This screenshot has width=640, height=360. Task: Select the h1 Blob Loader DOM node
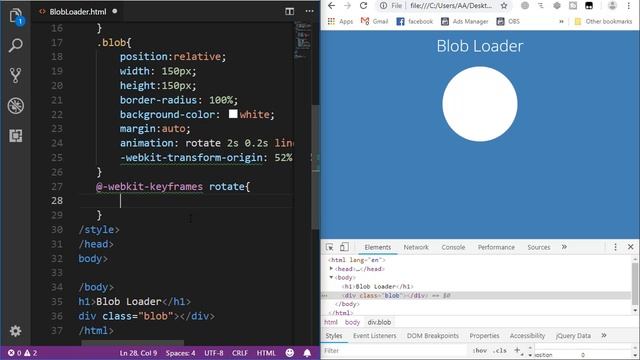[378, 287]
